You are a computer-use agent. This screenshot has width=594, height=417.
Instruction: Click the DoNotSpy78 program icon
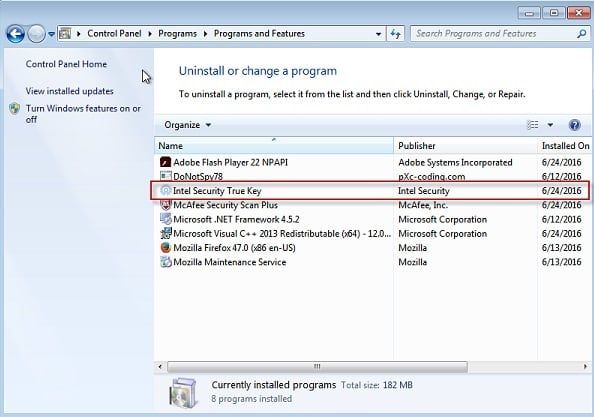click(166, 176)
